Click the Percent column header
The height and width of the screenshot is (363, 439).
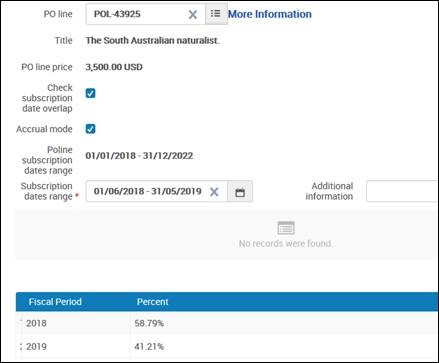pos(152,302)
